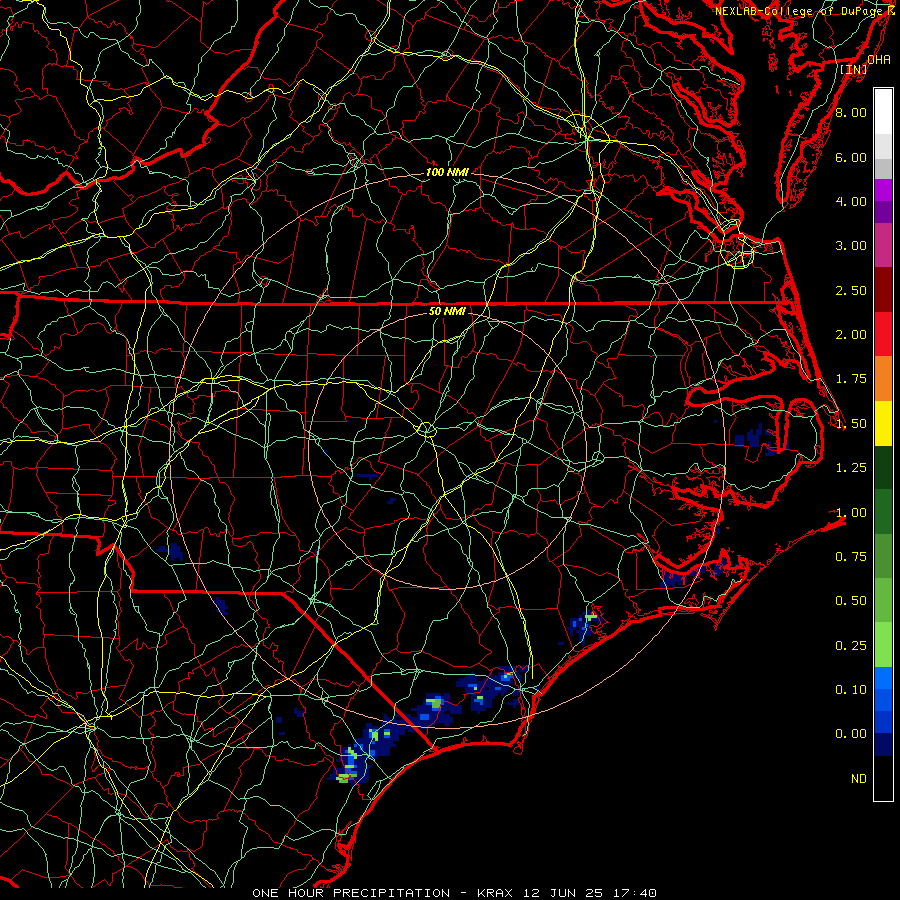The image size is (900, 900).
Task: Pick the white swatch on the scale
Action: tap(883, 112)
